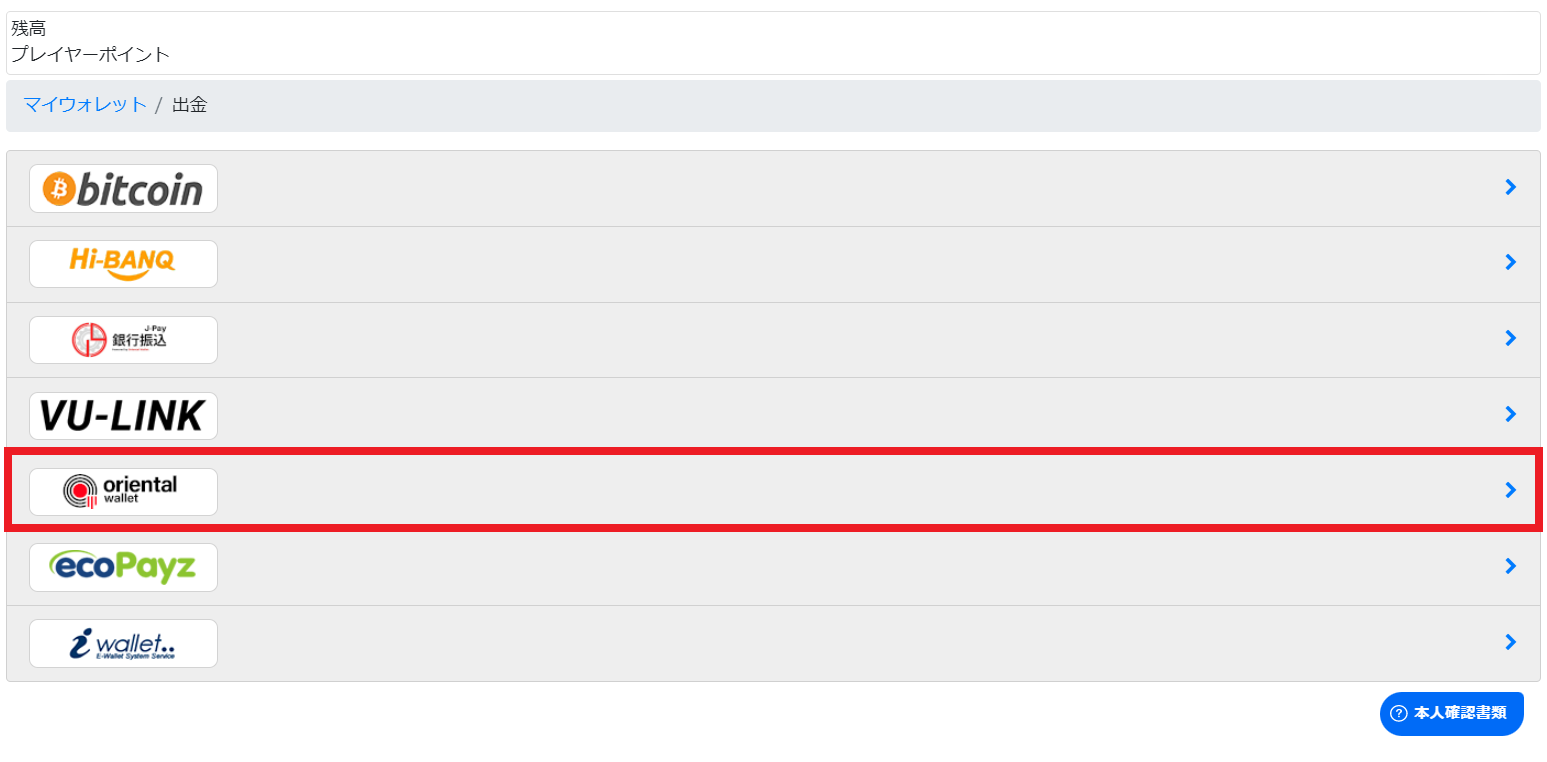Screen dimensions: 1547x762
Task: Open Hi-BANQ via its right chevron
Action: pos(1511,262)
